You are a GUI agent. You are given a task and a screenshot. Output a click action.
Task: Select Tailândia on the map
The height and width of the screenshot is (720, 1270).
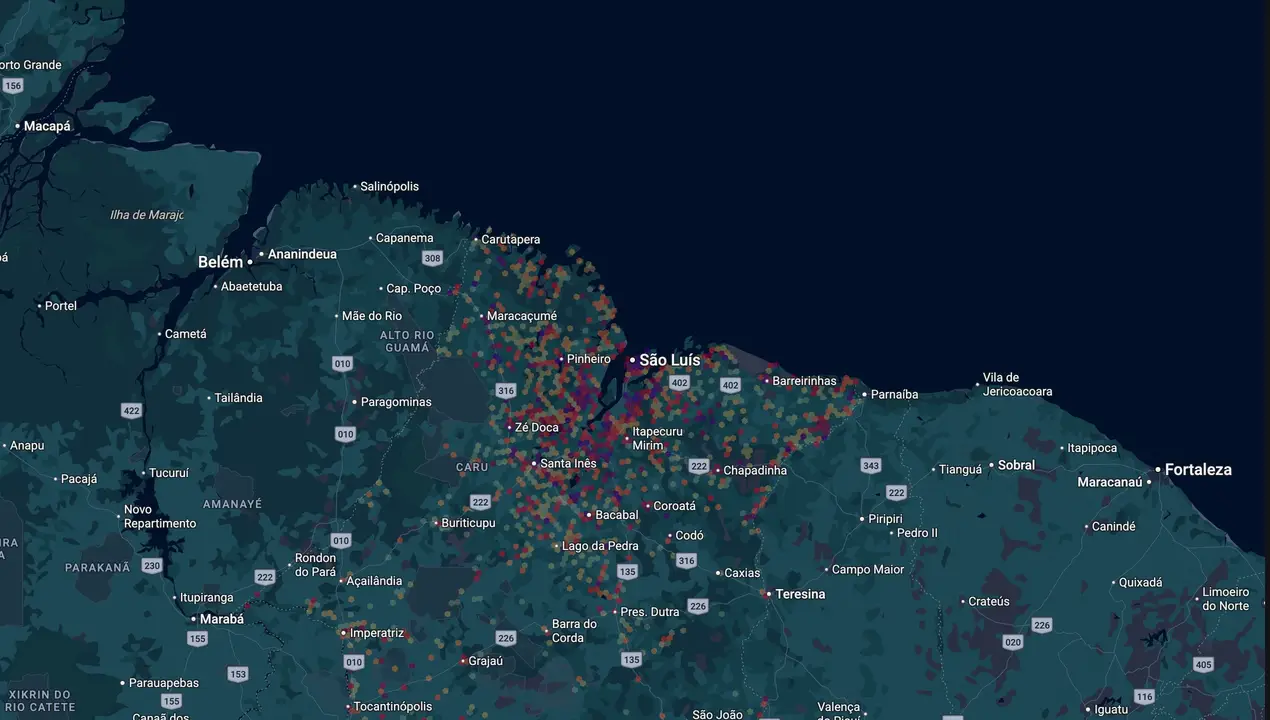[239, 398]
